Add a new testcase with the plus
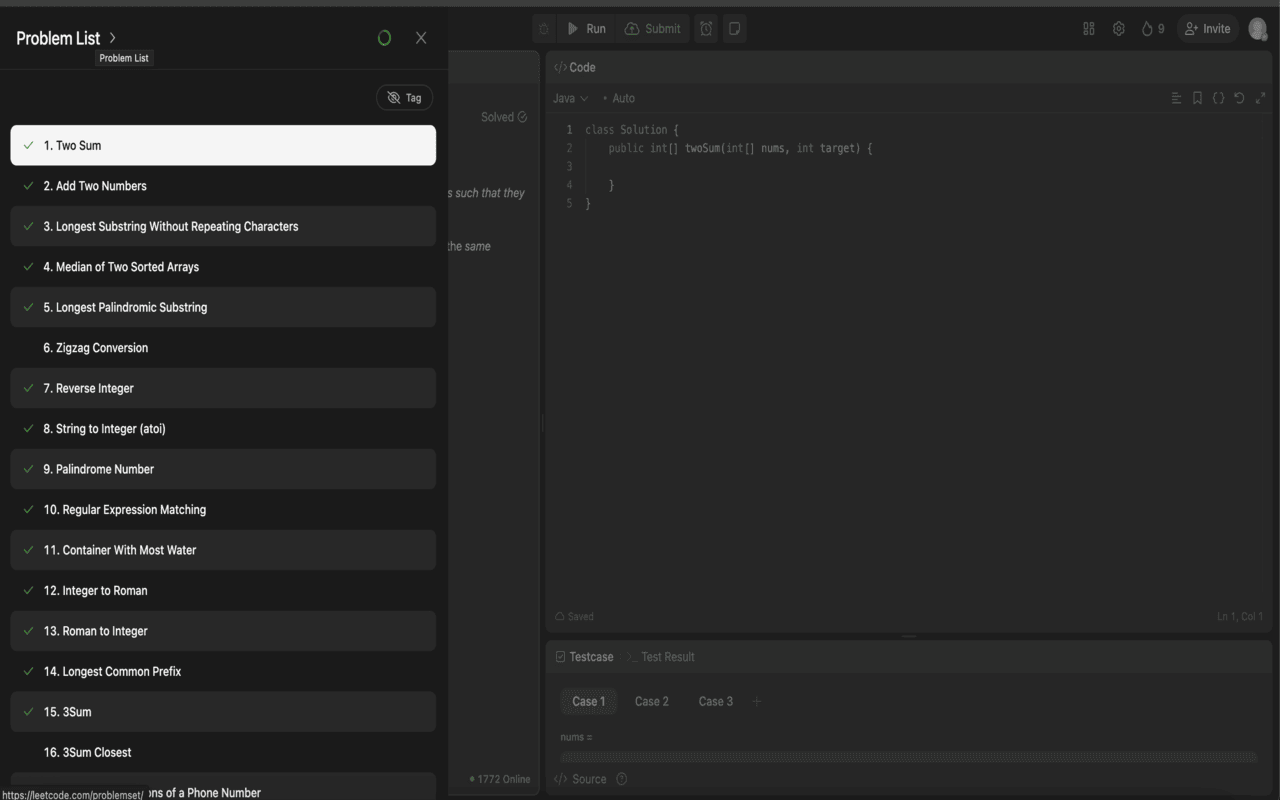This screenshot has width=1280, height=800. 757,701
